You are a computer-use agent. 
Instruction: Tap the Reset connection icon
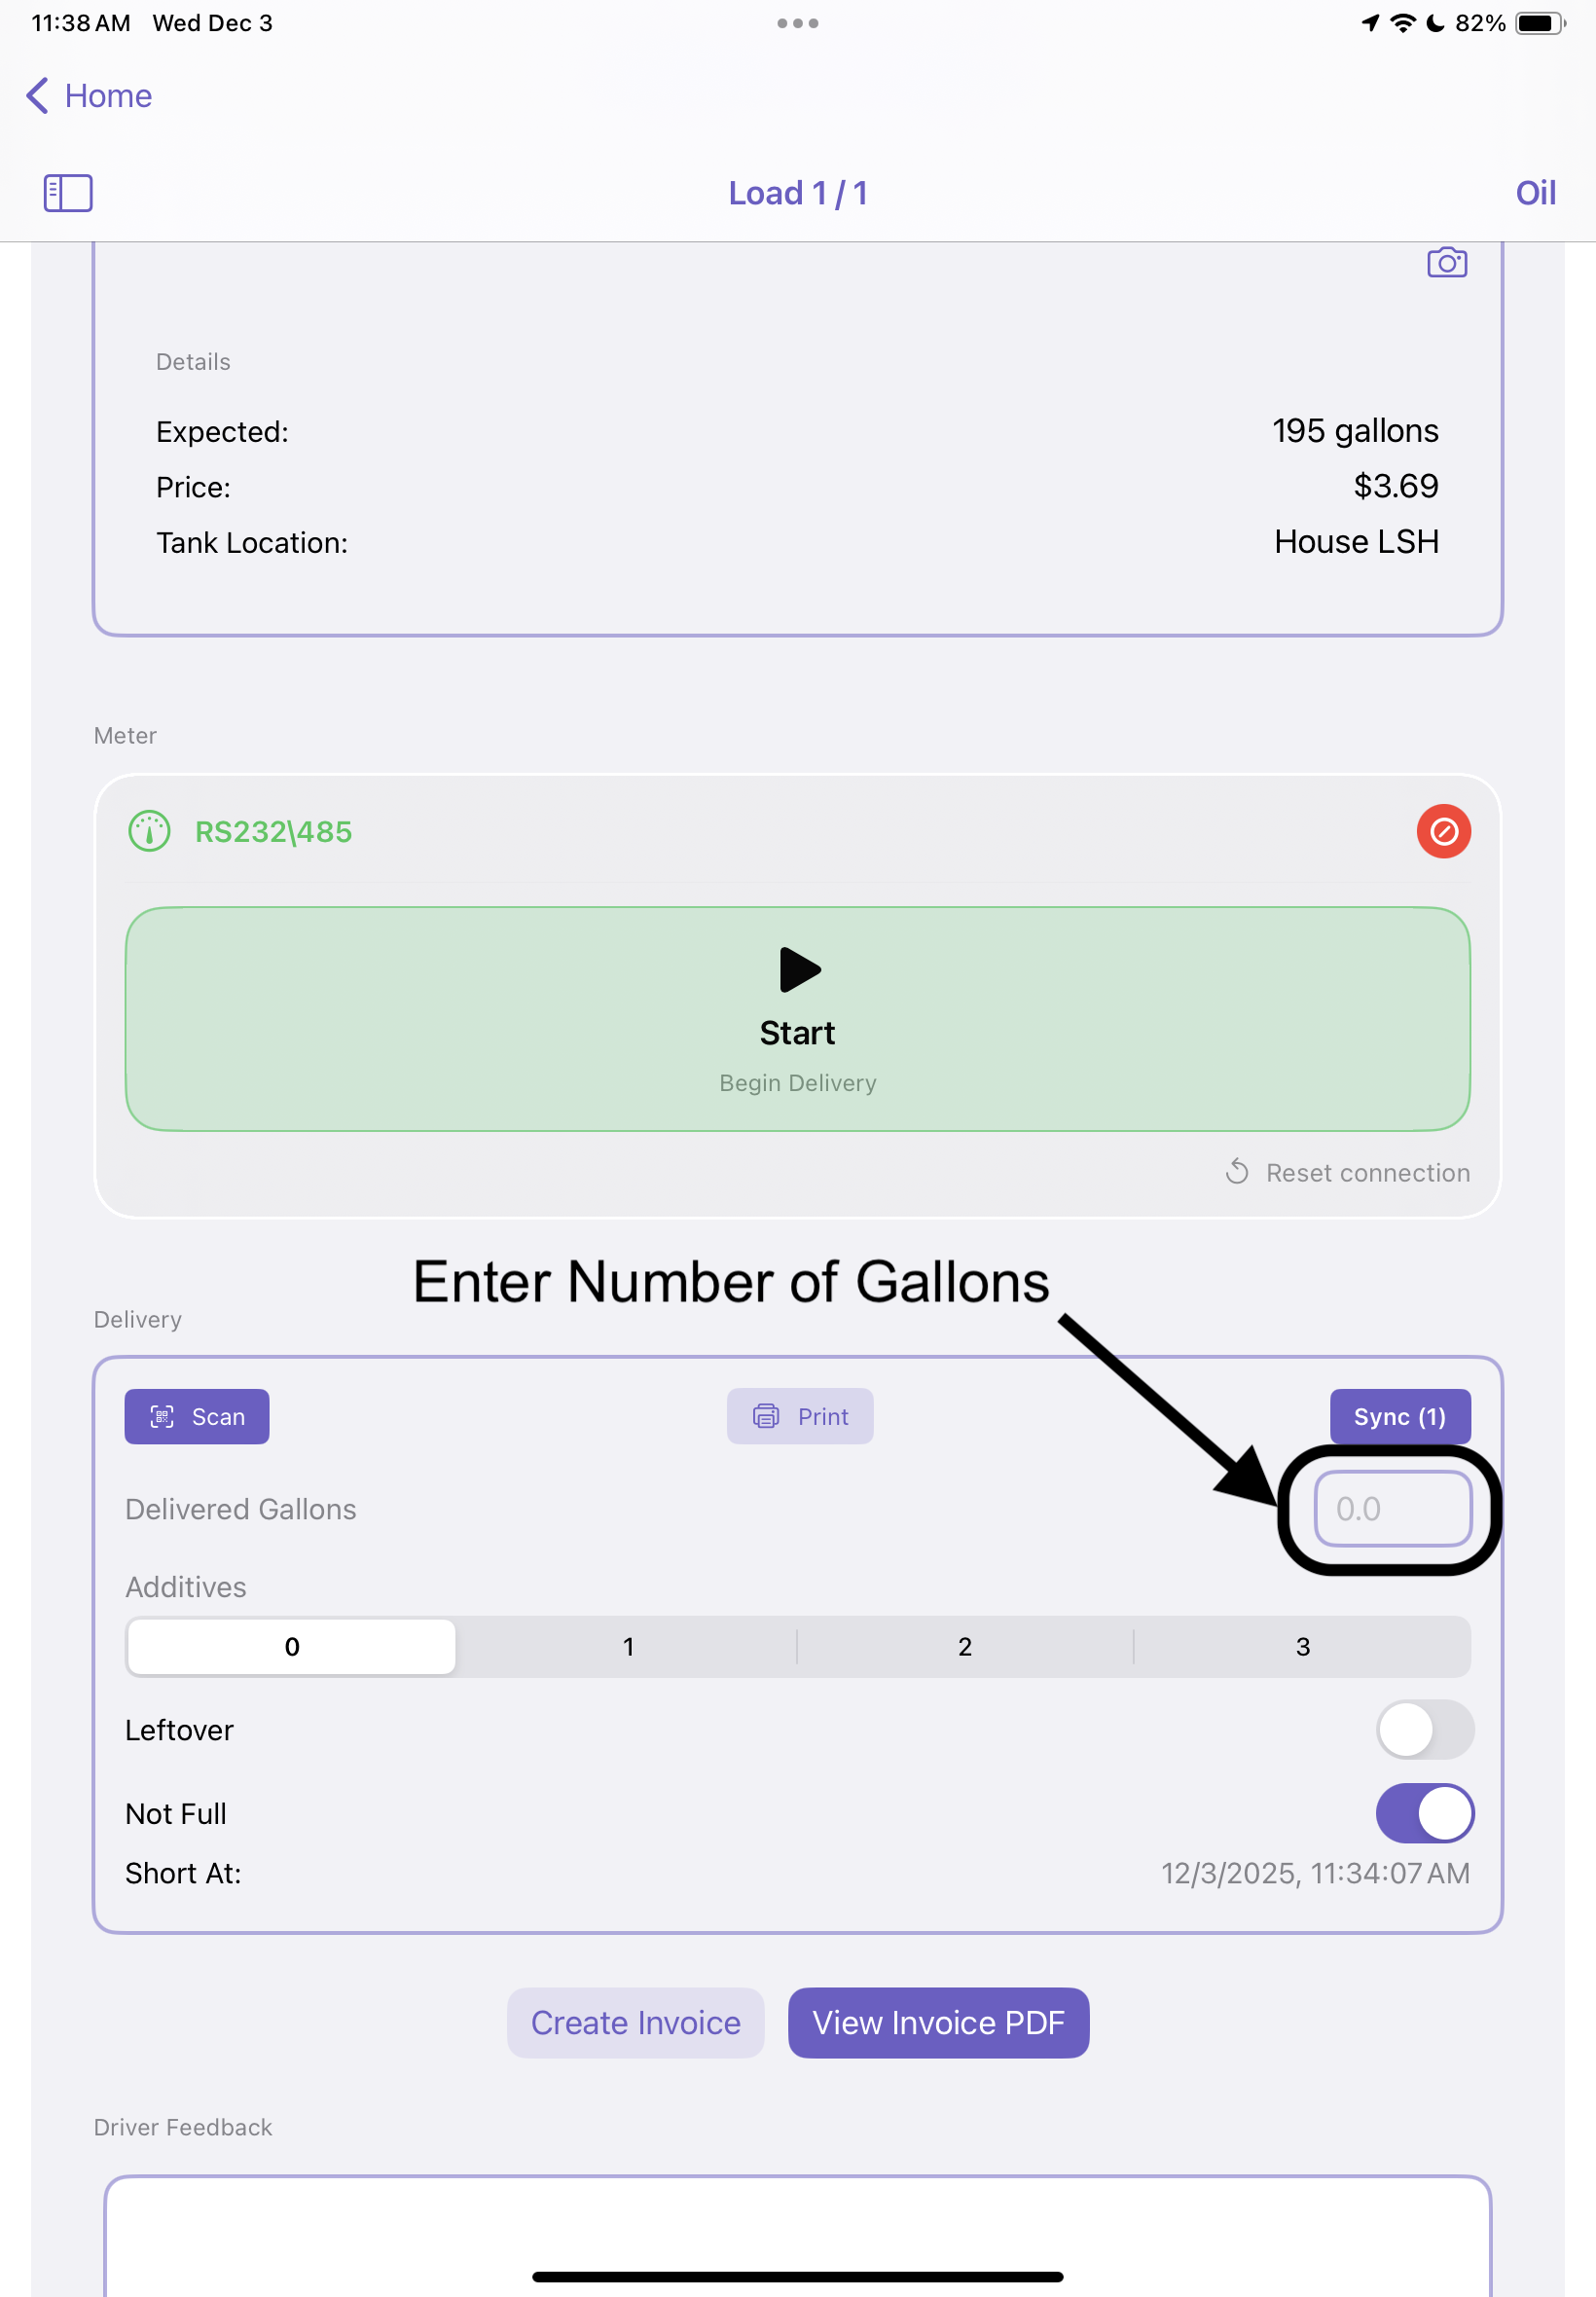pos(1237,1171)
